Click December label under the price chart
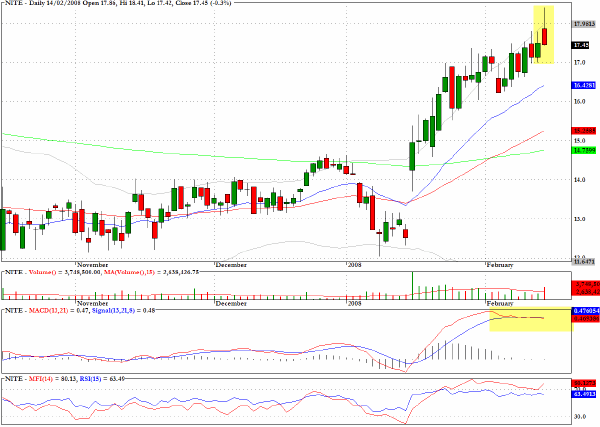Screen dimensions: 600x427 pyautogui.click(x=231, y=265)
